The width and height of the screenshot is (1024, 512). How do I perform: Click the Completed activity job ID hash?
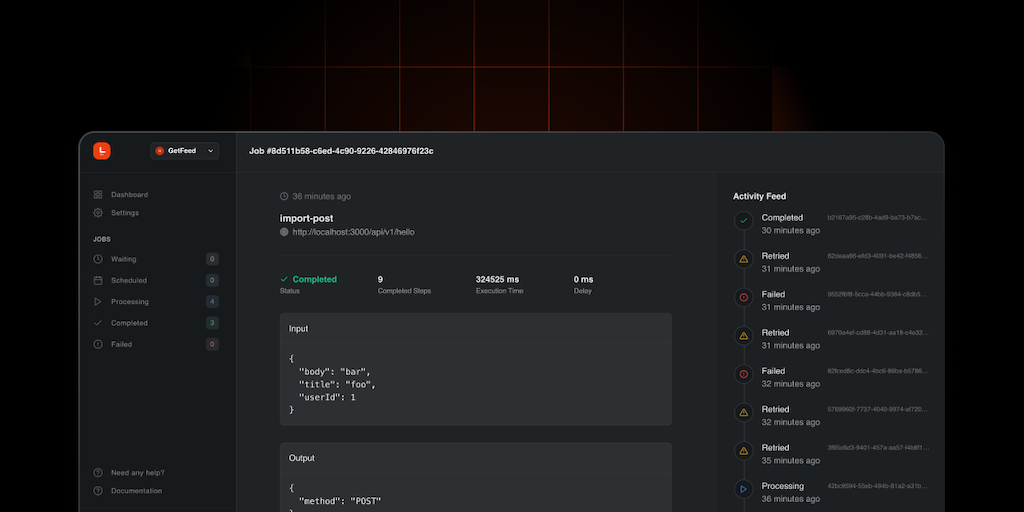click(x=877, y=217)
